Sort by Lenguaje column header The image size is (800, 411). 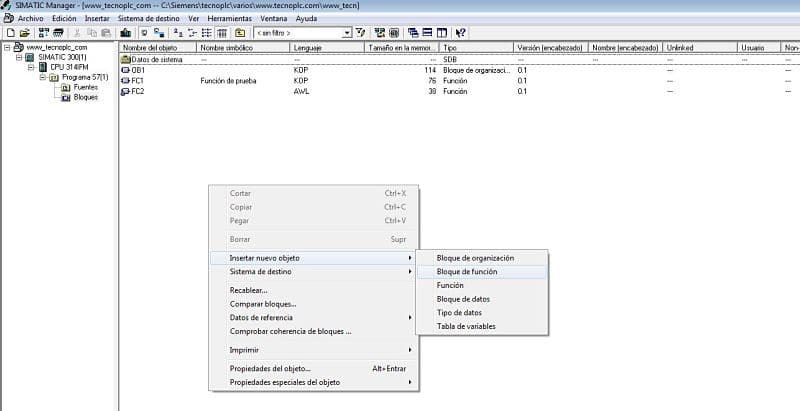pos(327,47)
